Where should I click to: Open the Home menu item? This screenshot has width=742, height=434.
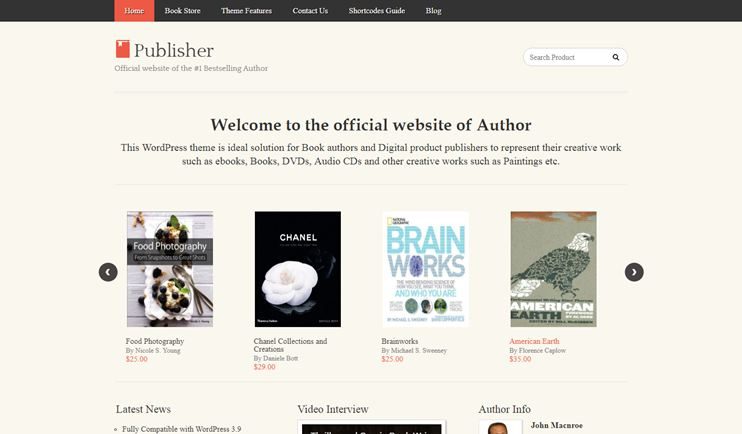coord(134,10)
